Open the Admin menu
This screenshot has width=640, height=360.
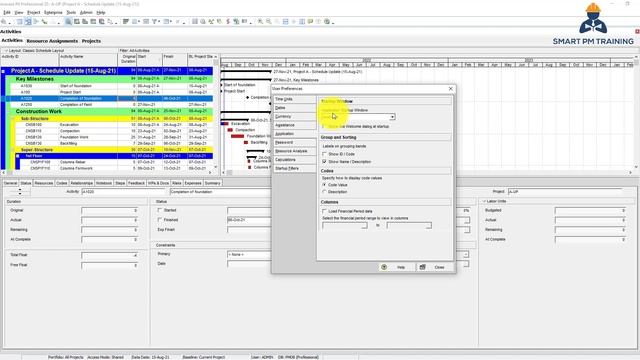coord(86,13)
